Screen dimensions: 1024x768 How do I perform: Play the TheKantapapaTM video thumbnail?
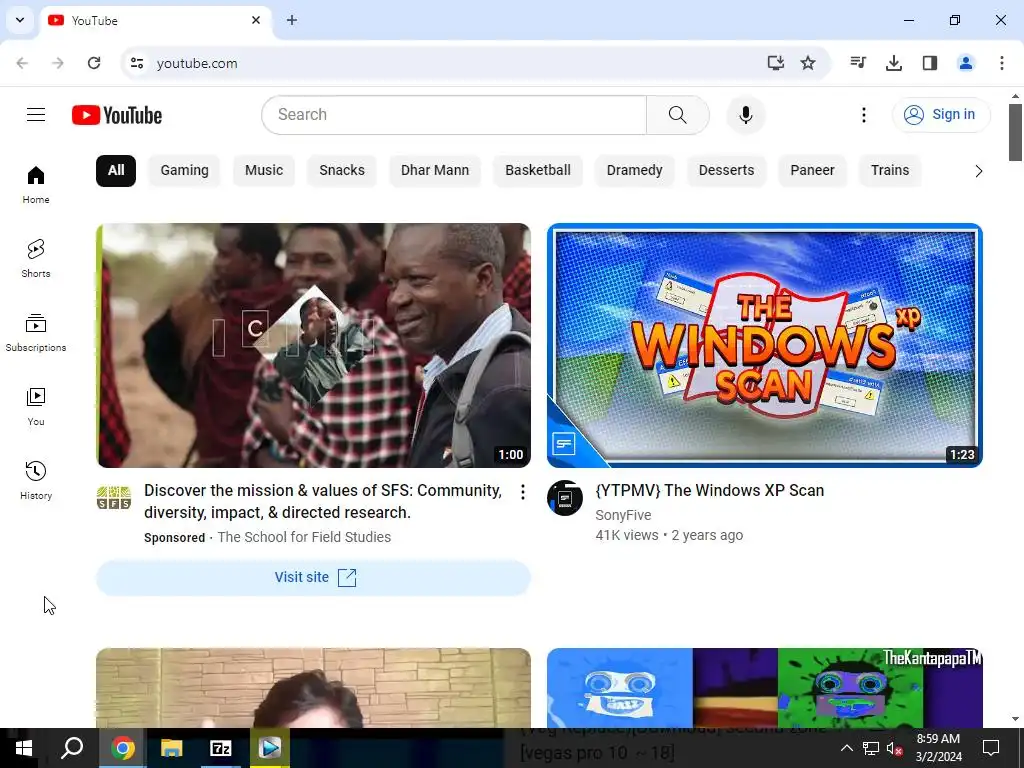point(765,688)
